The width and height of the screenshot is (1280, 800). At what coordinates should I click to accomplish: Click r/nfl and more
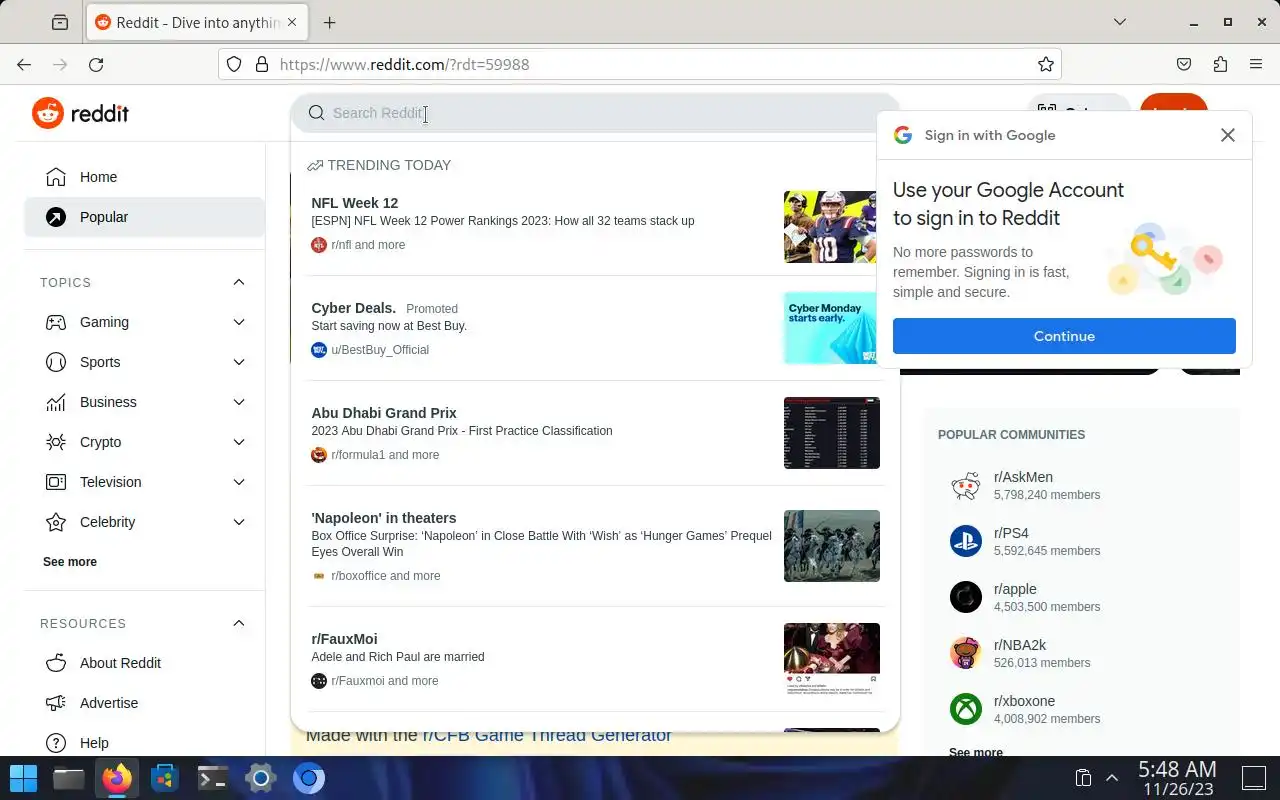(368, 245)
